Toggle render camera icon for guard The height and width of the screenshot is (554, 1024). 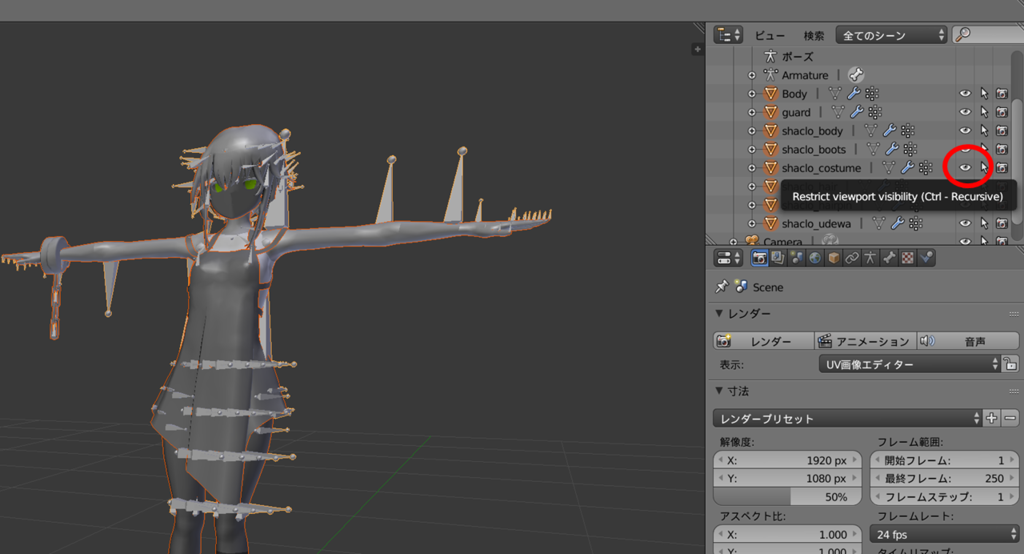(1002, 112)
